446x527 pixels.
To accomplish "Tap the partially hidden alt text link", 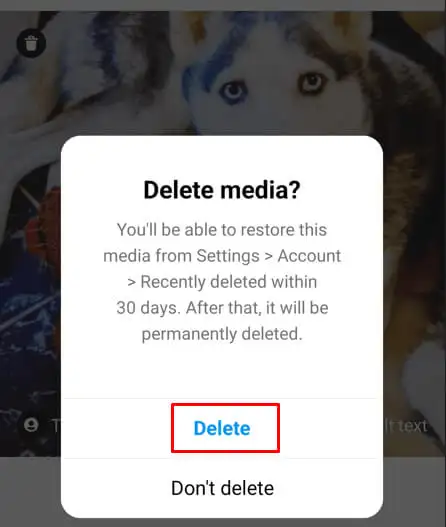I will [407, 426].
